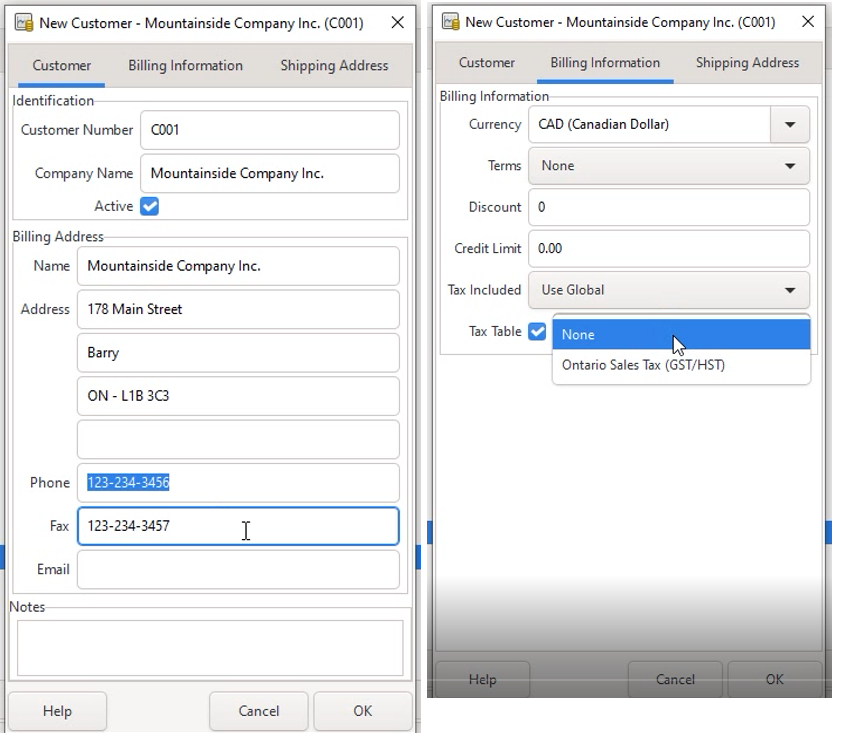
Task: Click the empty Email input field
Action: [x=238, y=570]
